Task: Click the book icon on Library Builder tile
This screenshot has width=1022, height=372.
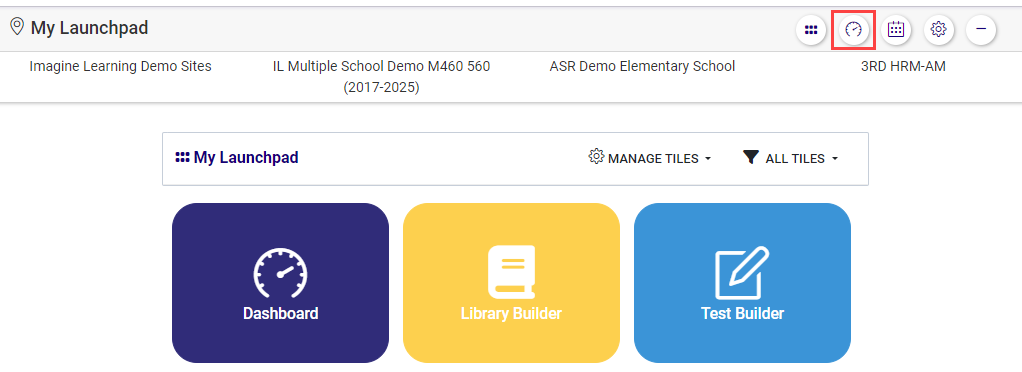Action: pos(512,272)
